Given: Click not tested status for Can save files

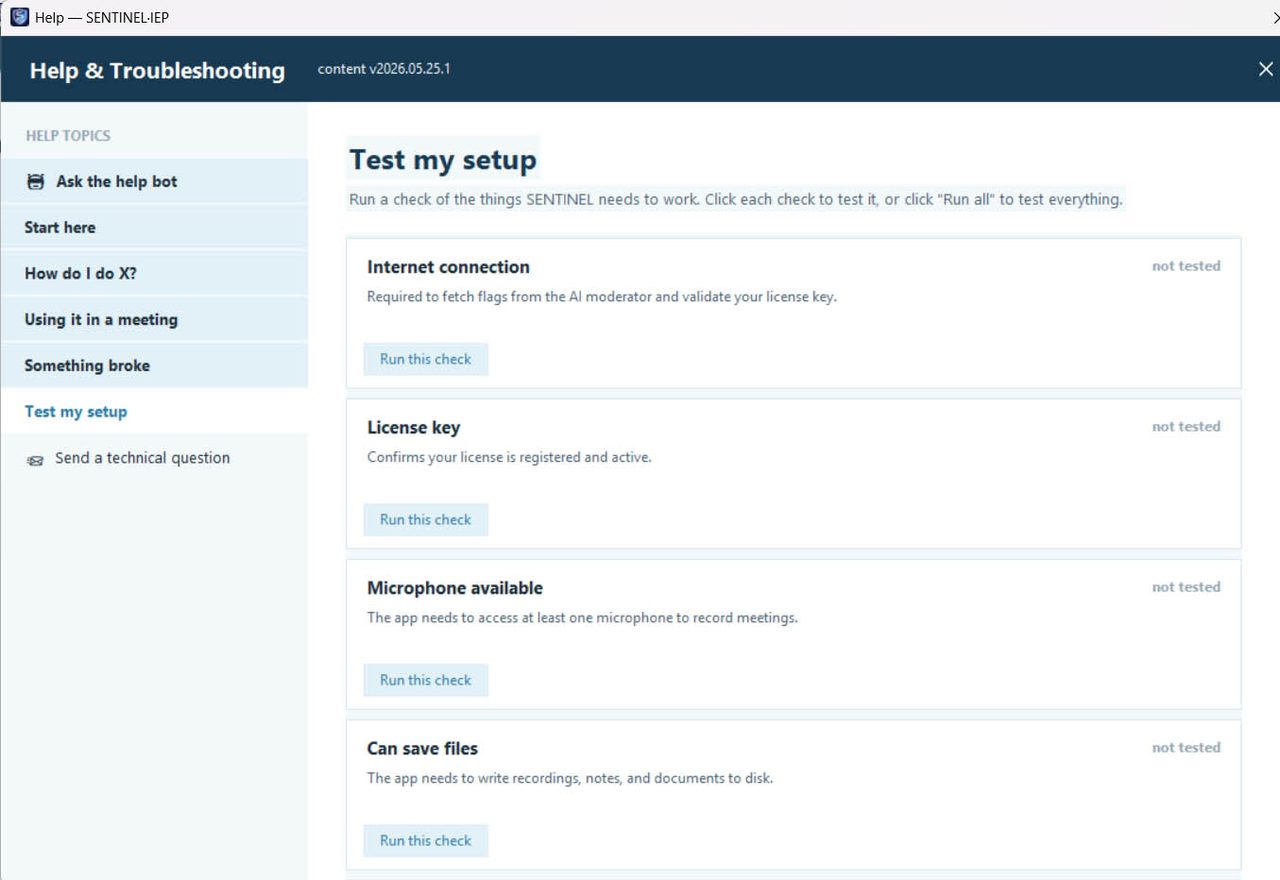Looking at the screenshot, I should [x=1186, y=747].
